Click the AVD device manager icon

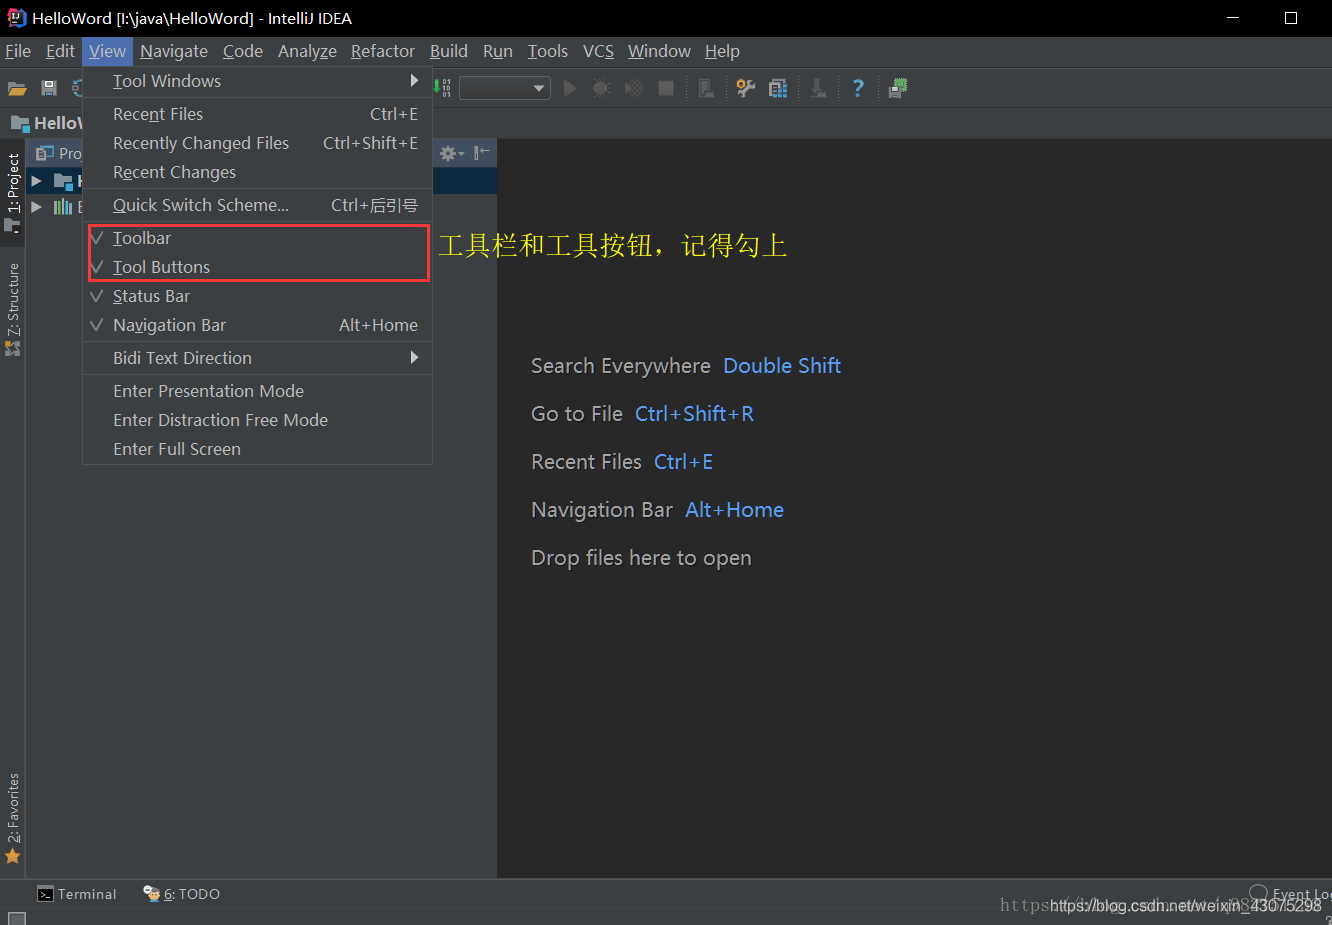click(x=706, y=89)
